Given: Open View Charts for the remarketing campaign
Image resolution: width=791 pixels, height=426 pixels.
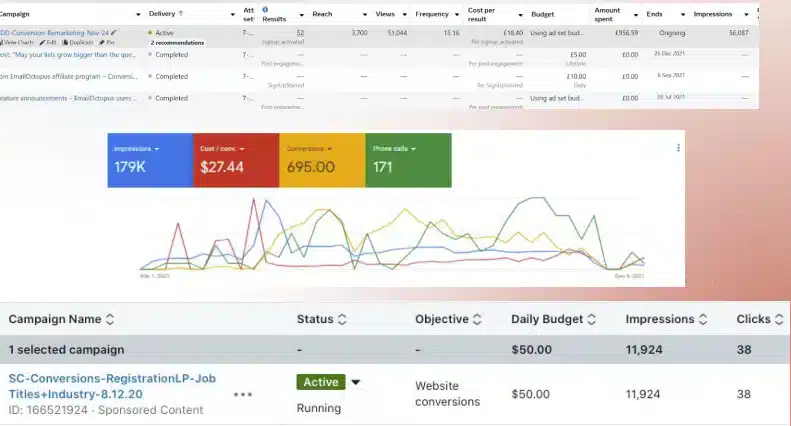Looking at the screenshot, I should (18, 43).
